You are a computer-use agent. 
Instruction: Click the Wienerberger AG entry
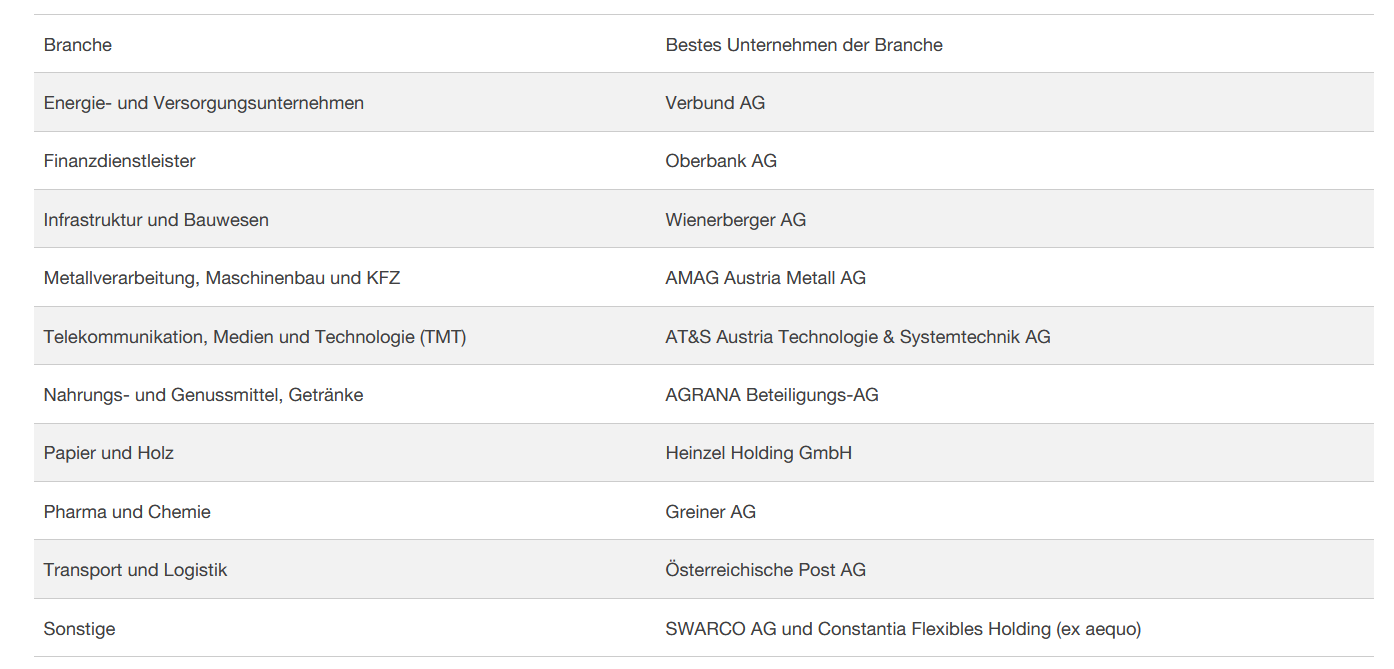tap(736, 220)
